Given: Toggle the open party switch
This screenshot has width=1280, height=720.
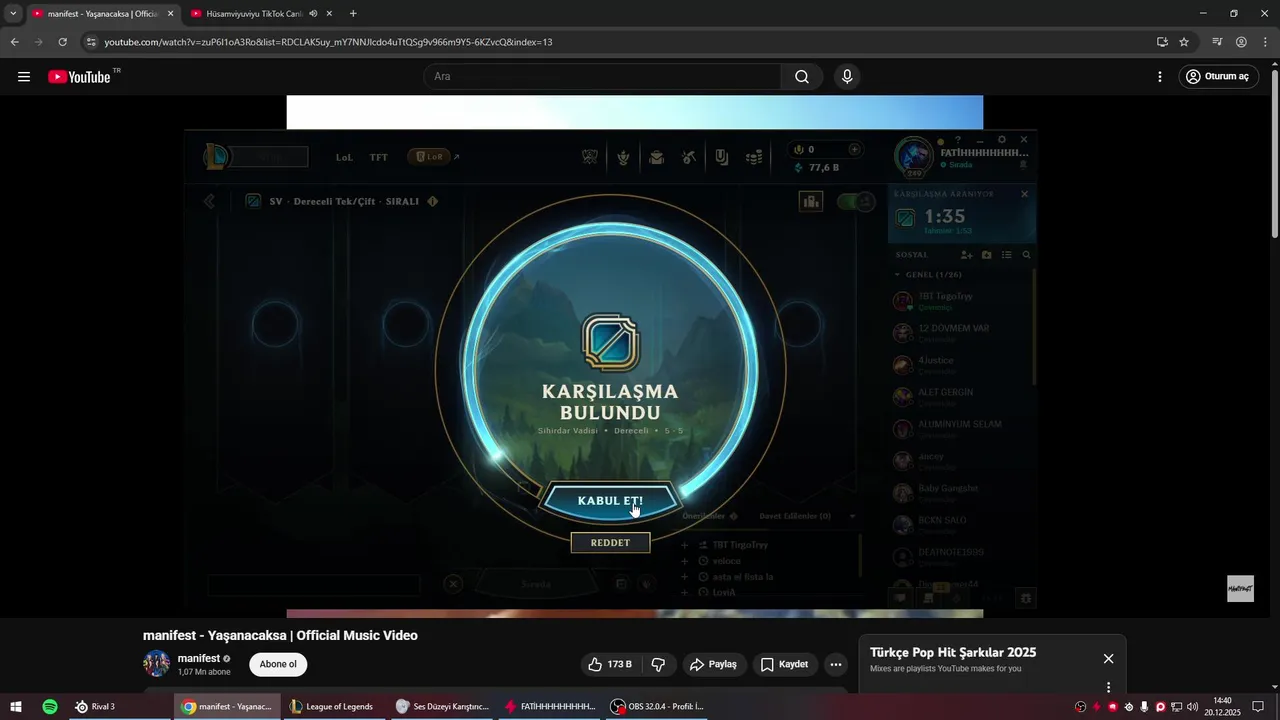Looking at the screenshot, I should pyautogui.click(x=855, y=201).
